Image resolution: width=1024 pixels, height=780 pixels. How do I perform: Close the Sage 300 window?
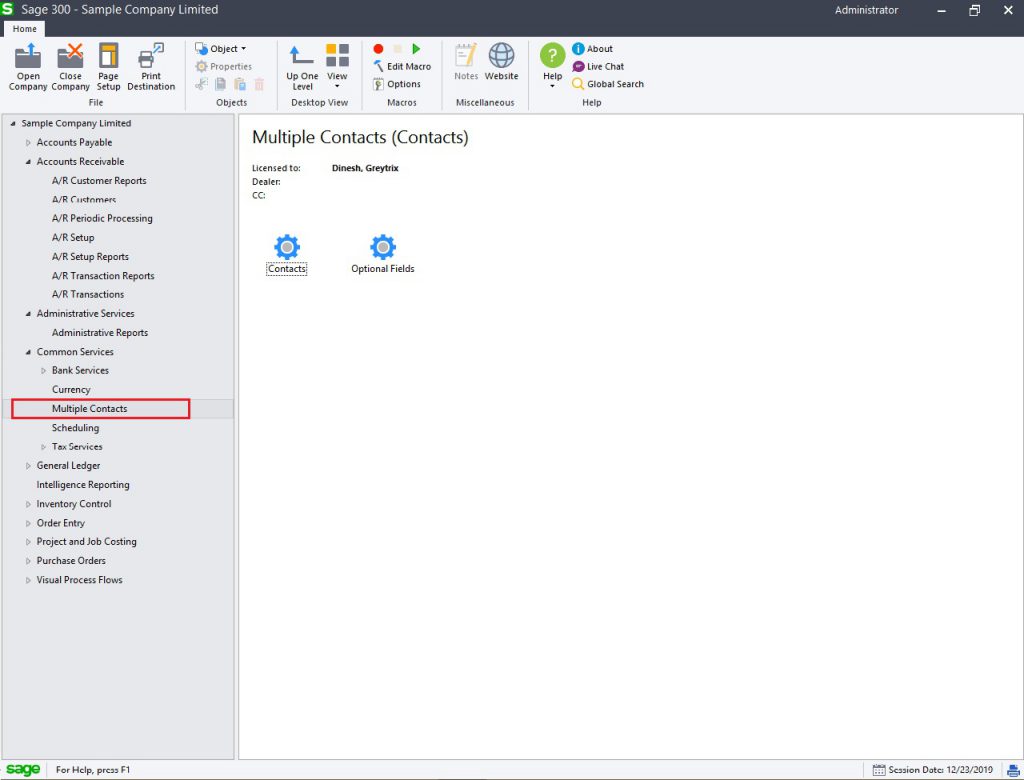point(1008,10)
